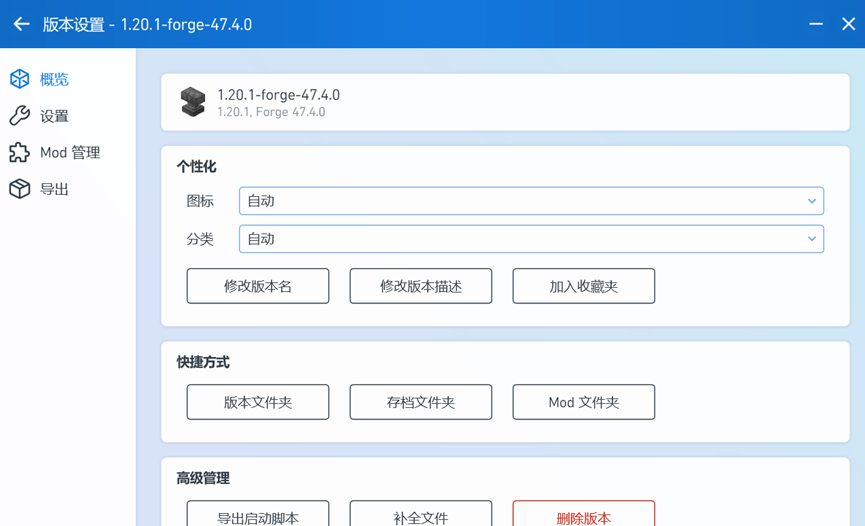Viewport: 865px width, 526px height.
Task: Click the 概览 cube icon in the sidebar
Action: click(19, 79)
